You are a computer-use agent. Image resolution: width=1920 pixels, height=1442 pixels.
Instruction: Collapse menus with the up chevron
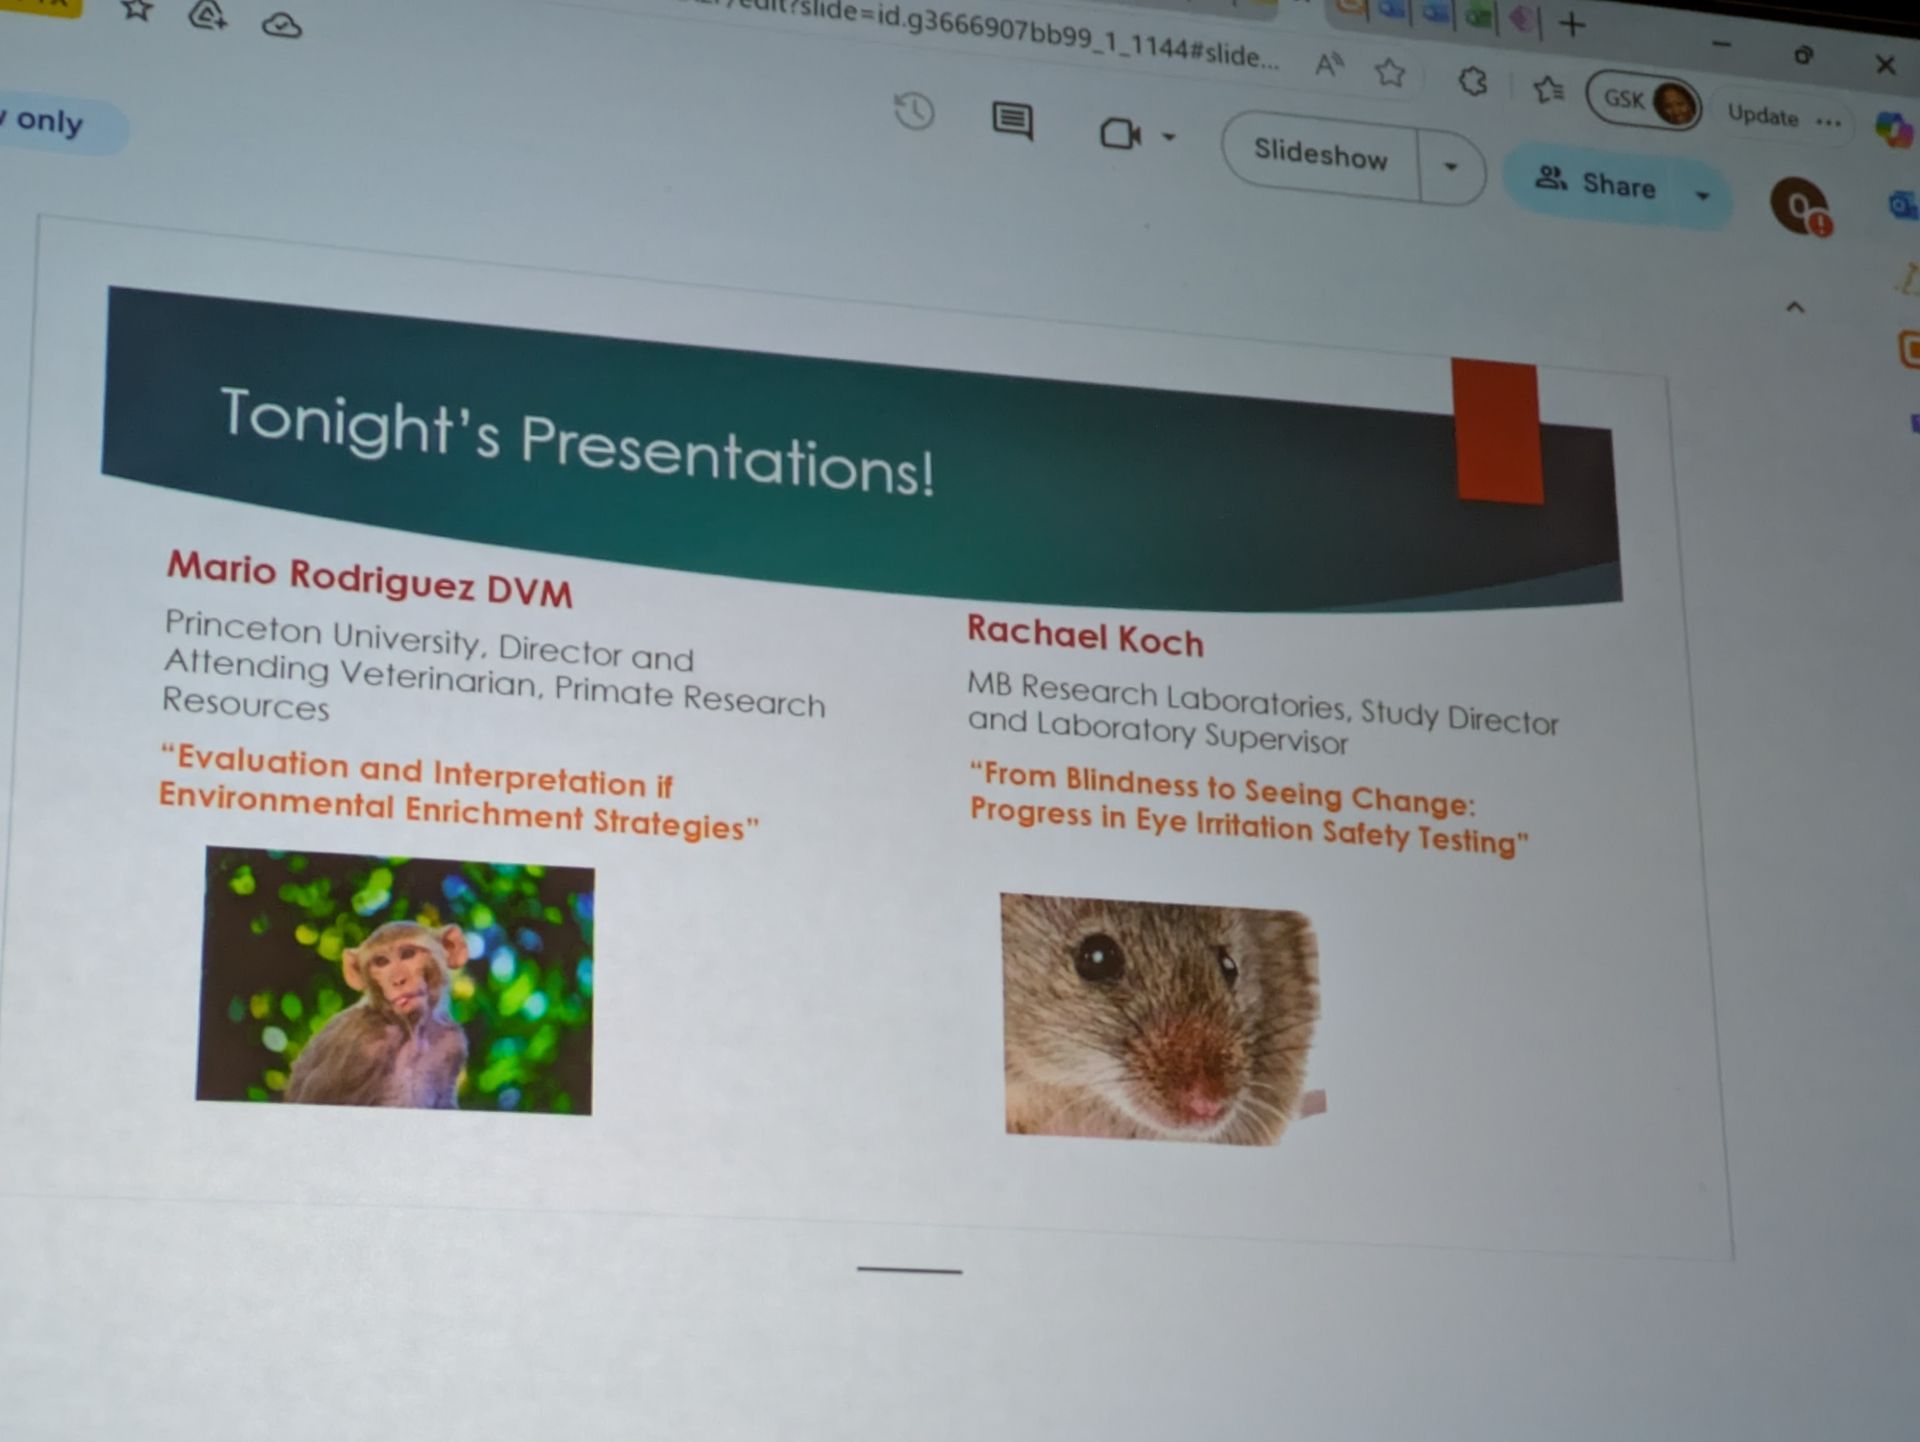(1795, 308)
